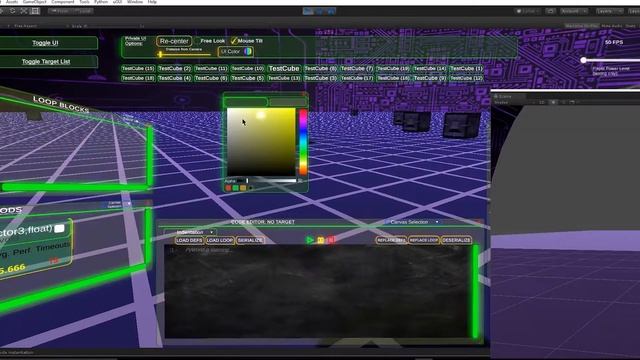The width and height of the screenshot is (640, 360).
Task: Open the Component menu
Action: (x=62, y=2)
